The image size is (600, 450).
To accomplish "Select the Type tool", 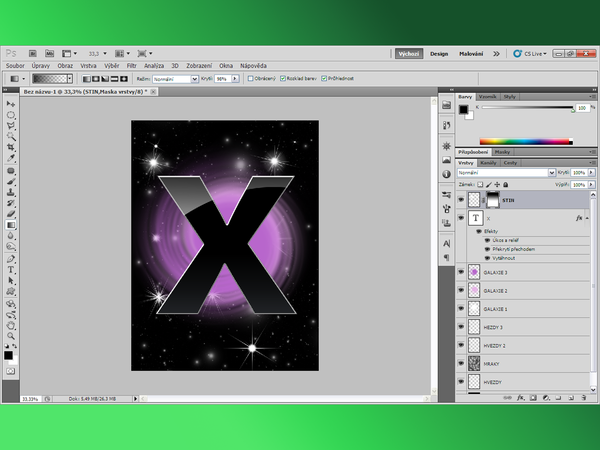I will click(11, 269).
